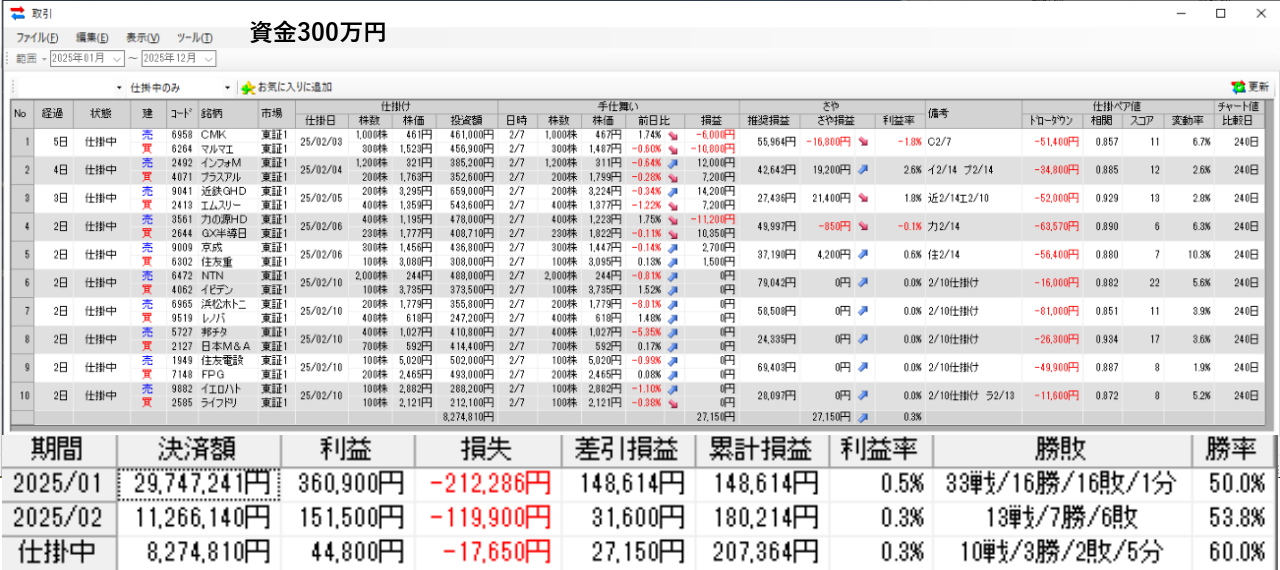Select the 29,747,241円 settlement cell
The height and width of the screenshot is (570, 1280).
[x=198, y=485]
